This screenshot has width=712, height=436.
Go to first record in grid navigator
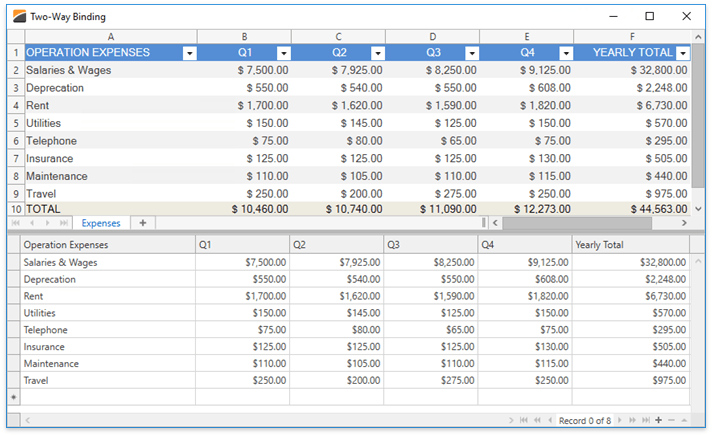(524, 420)
